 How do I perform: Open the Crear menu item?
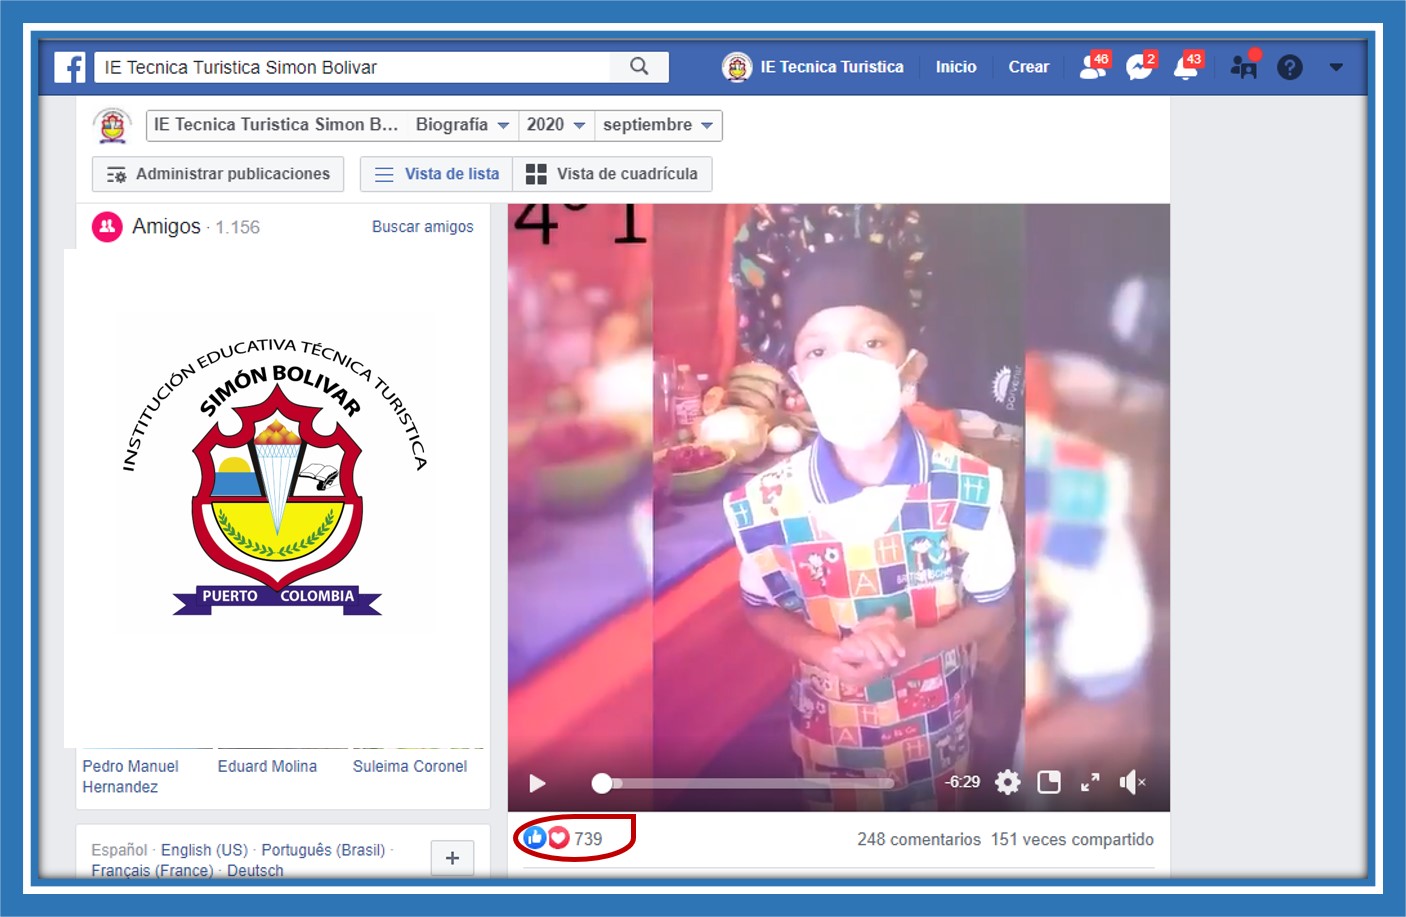(x=1028, y=67)
